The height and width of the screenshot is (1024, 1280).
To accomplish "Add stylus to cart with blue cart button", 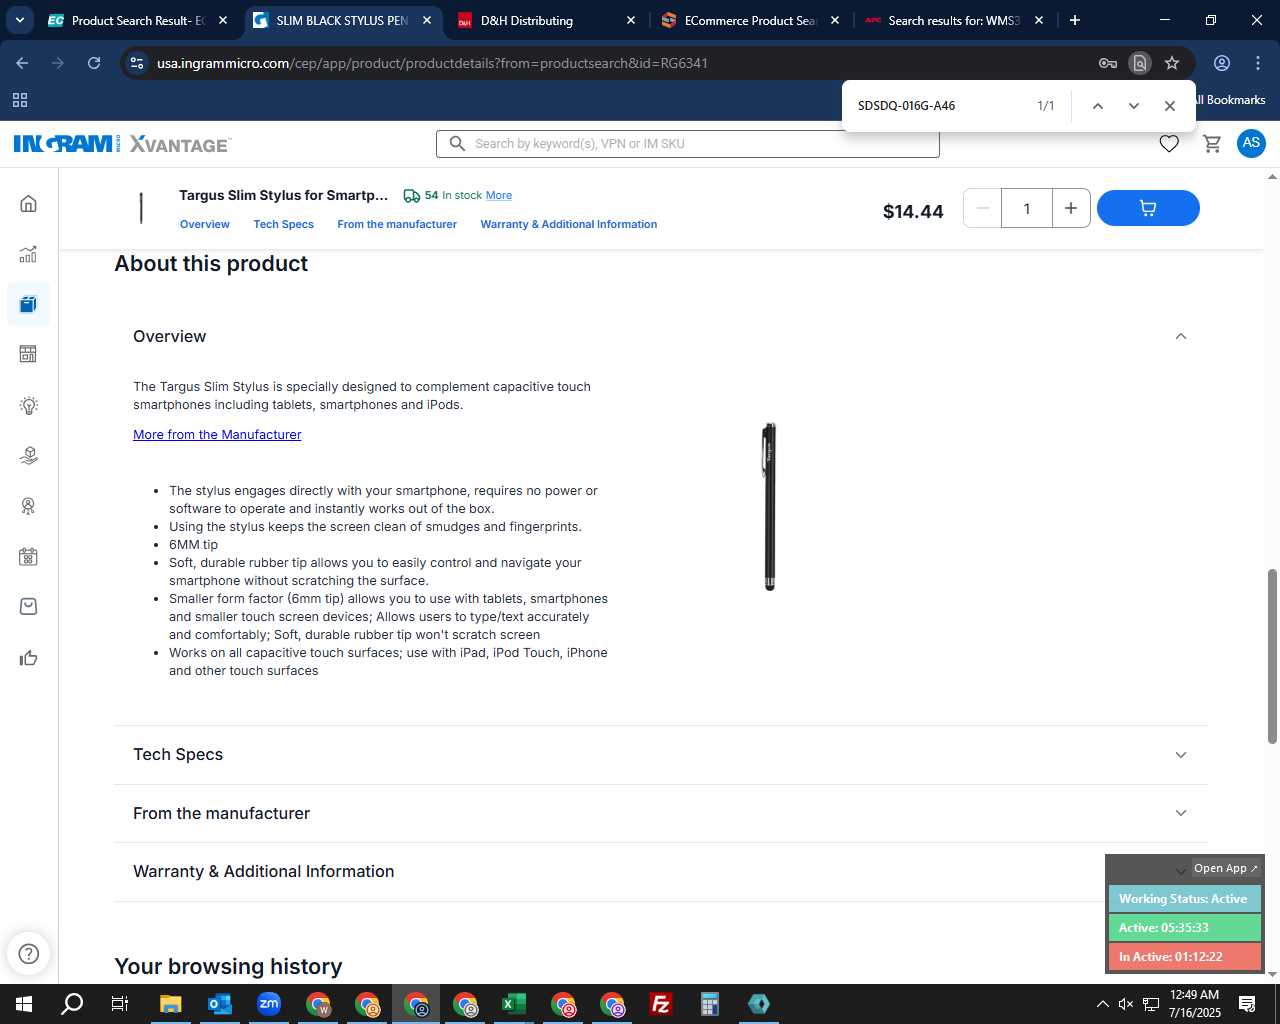I will click(x=1148, y=208).
